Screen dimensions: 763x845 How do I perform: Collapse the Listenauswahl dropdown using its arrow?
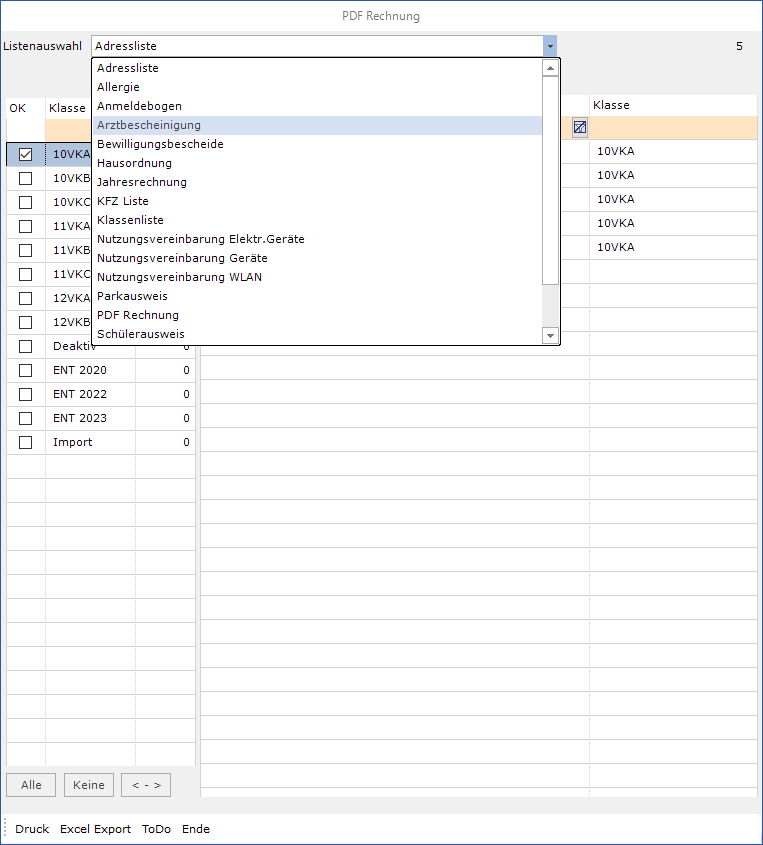point(550,46)
